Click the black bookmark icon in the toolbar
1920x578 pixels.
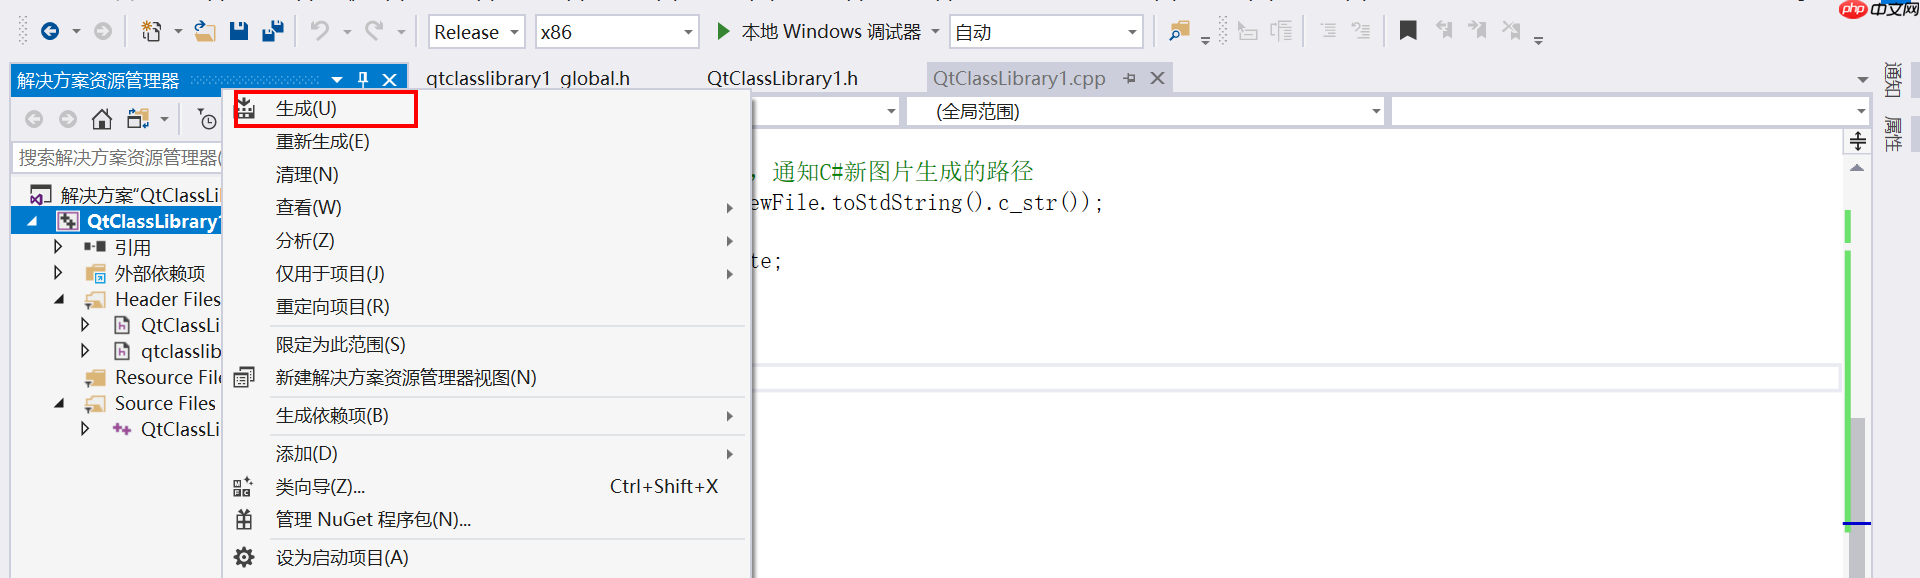[x=1408, y=31]
